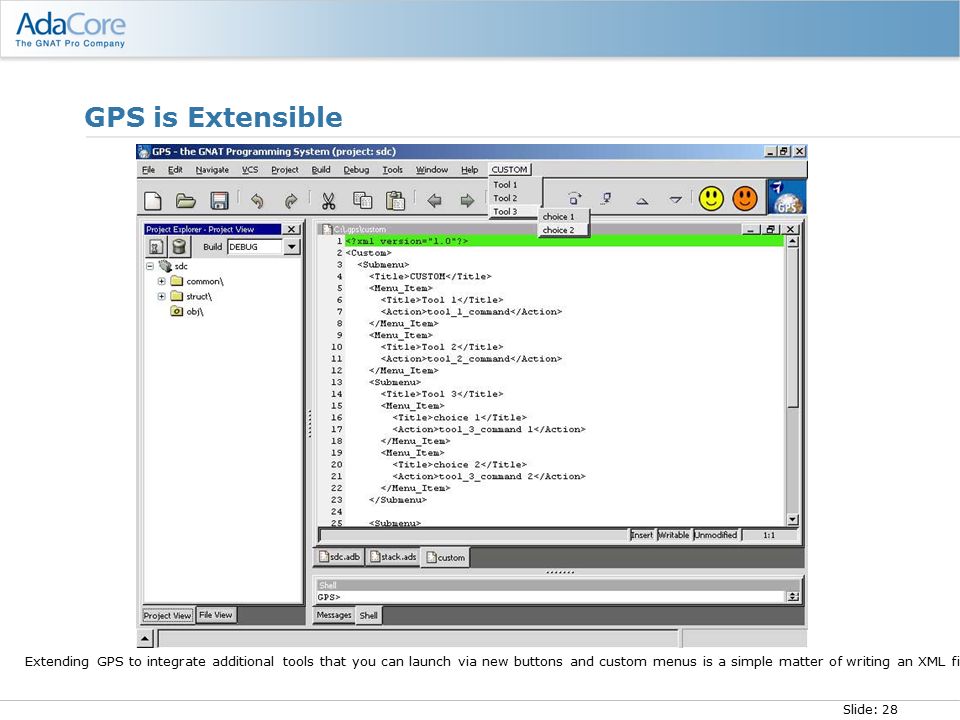
Task: Open the Window menu
Action: coord(432,170)
